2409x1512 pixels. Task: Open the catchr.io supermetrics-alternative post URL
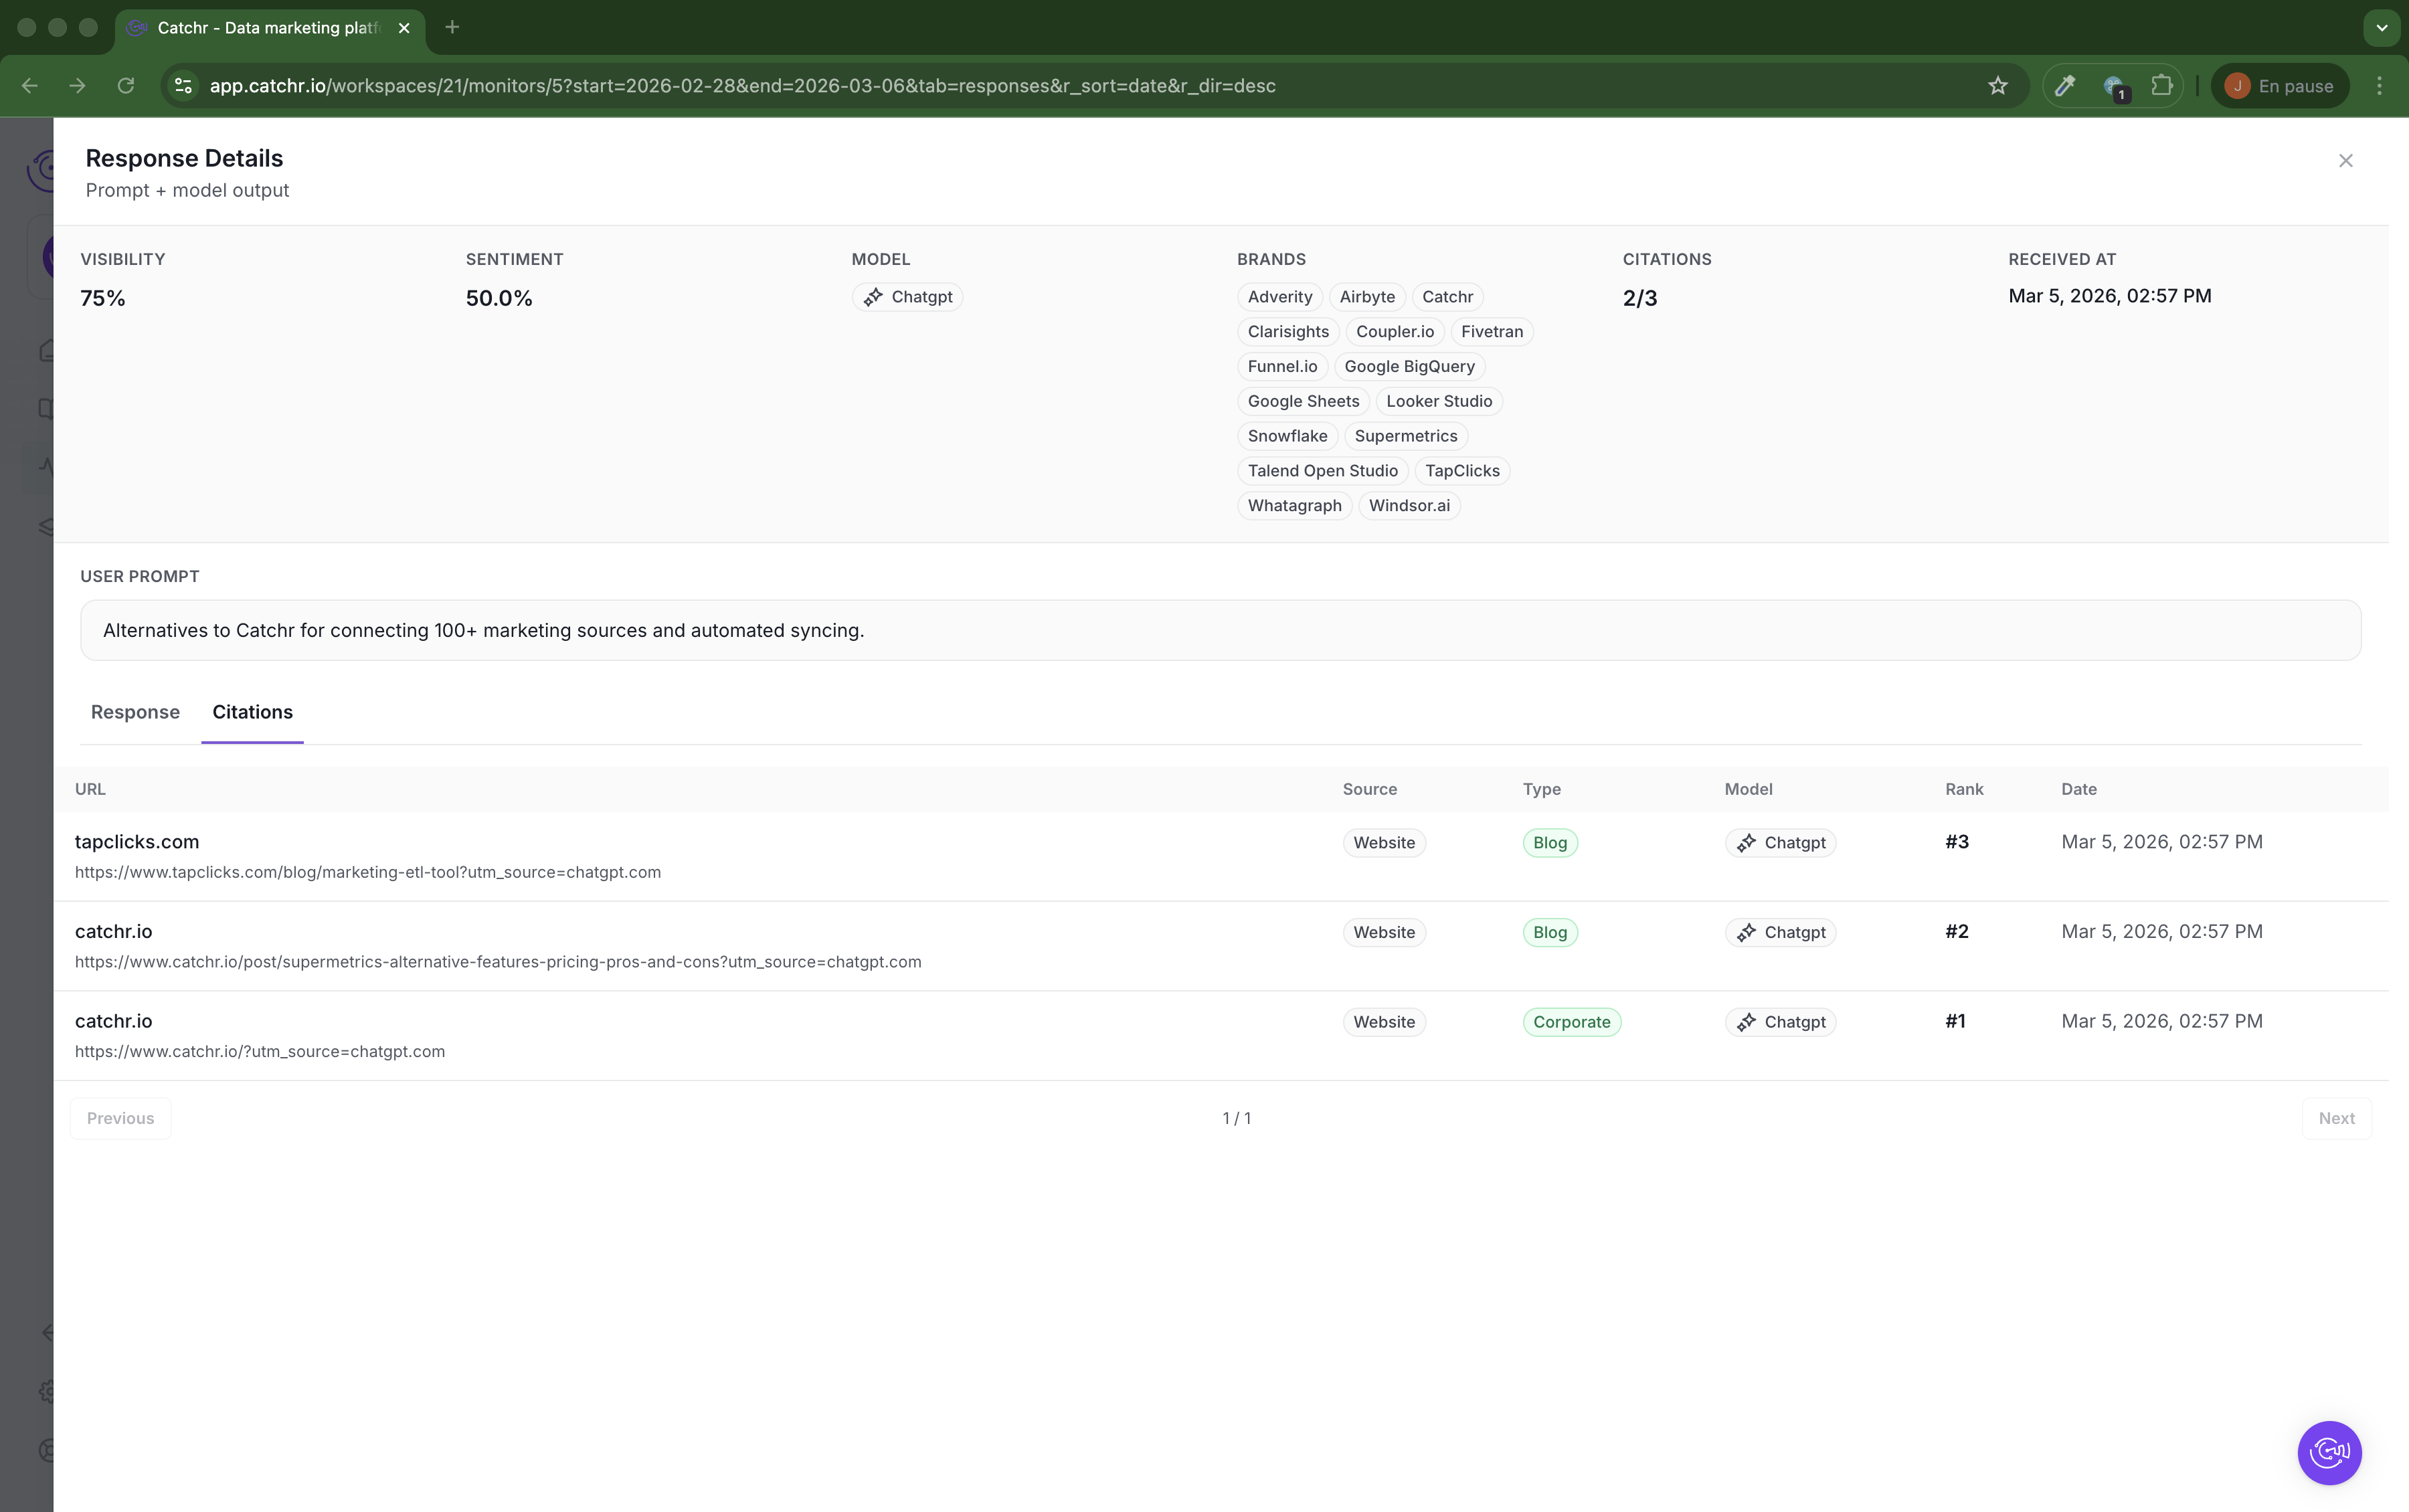tap(497, 962)
